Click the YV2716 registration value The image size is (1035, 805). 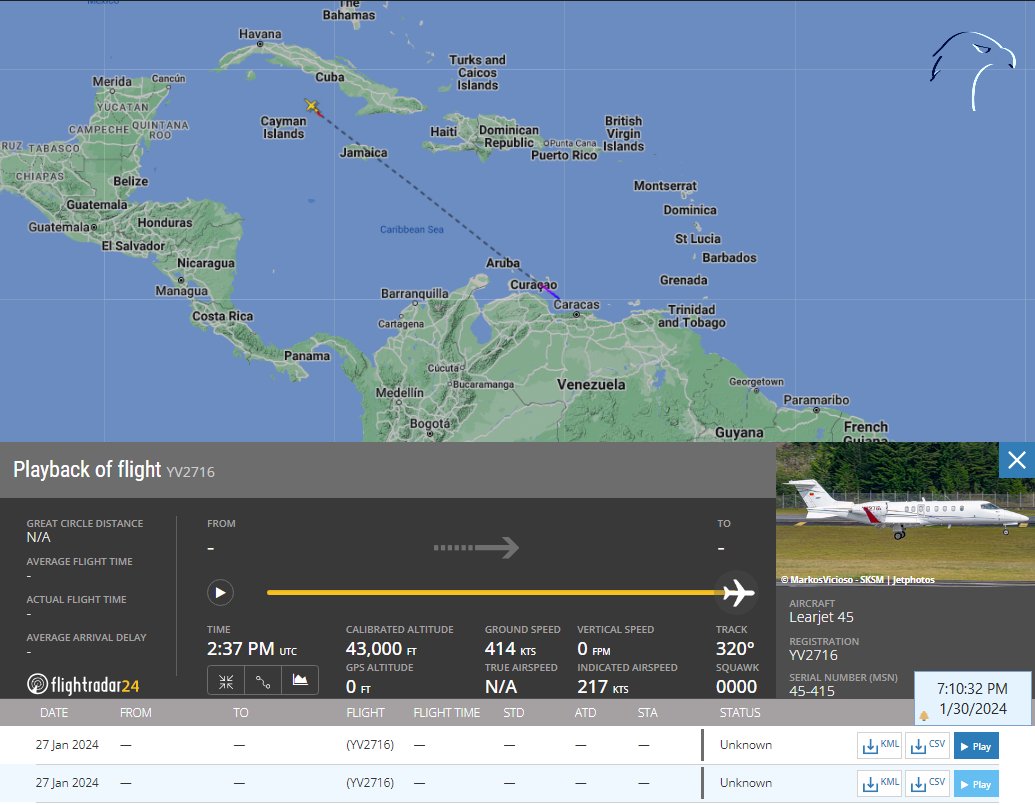pyautogui.click(x=813, y=655)
